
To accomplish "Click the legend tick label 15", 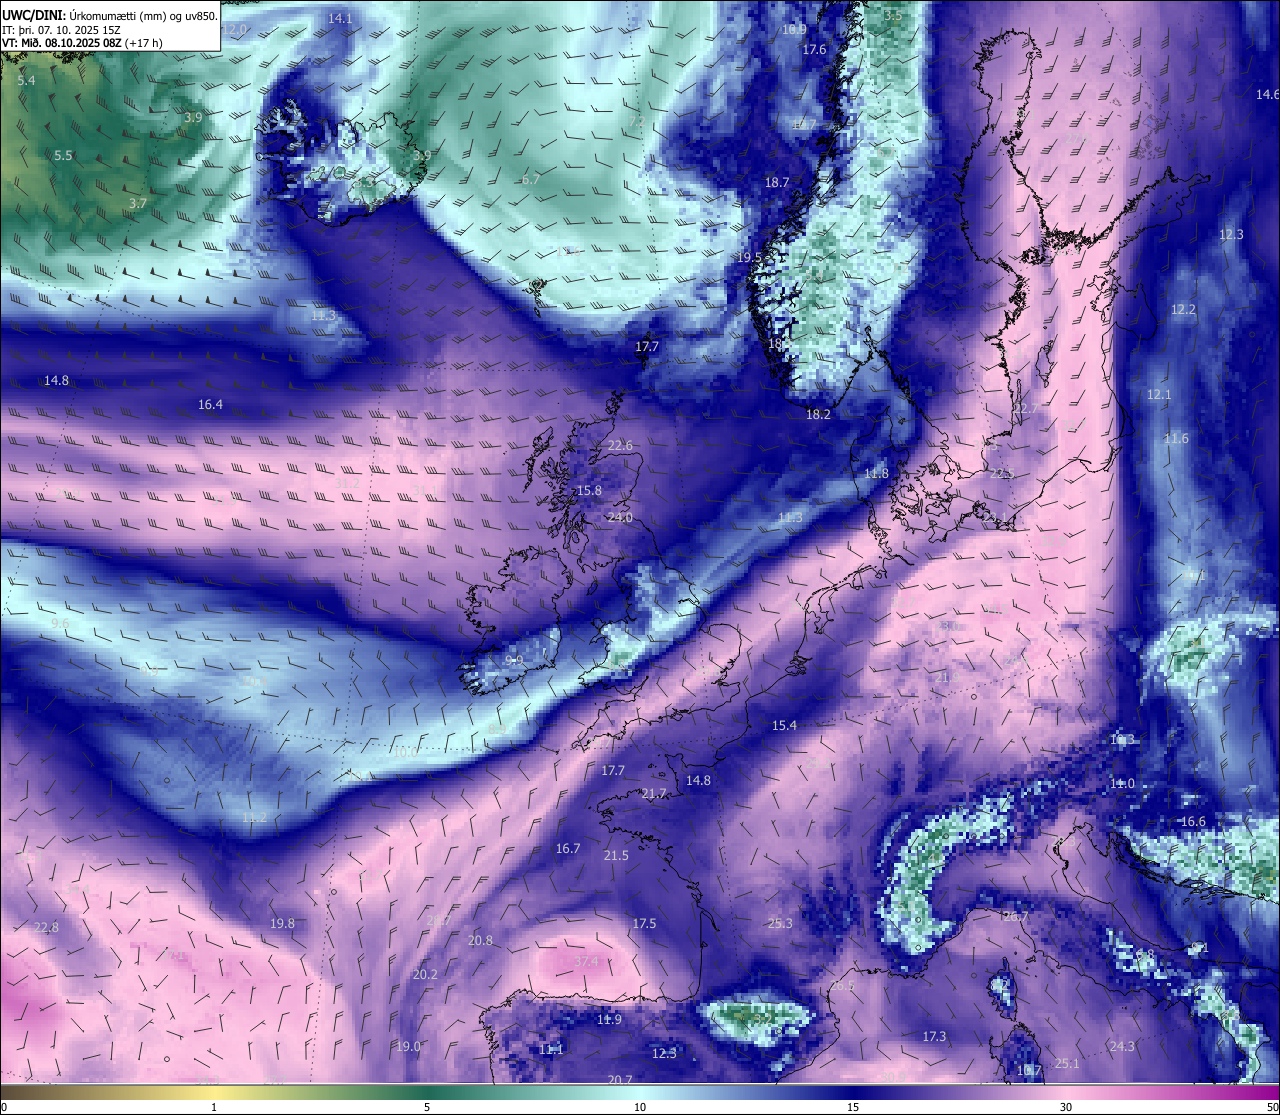I will (853, 1107).
